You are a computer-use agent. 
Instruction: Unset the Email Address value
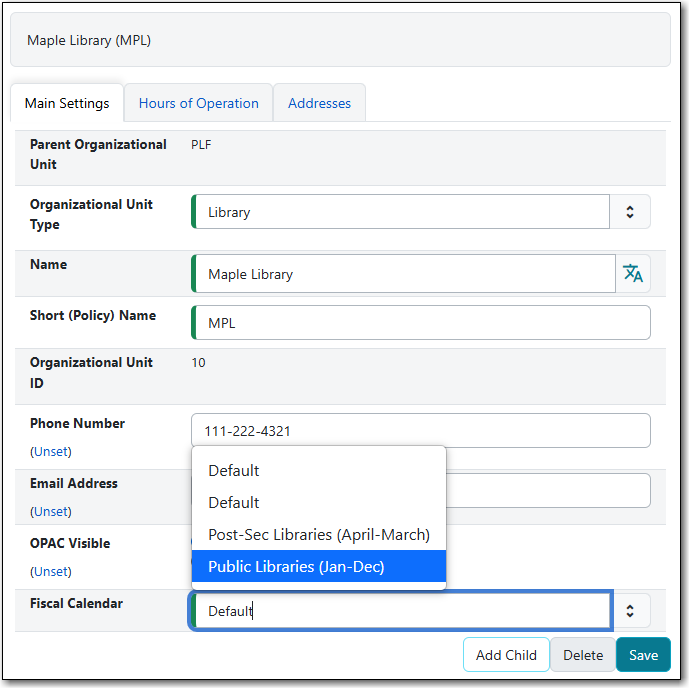pos(51,512)
